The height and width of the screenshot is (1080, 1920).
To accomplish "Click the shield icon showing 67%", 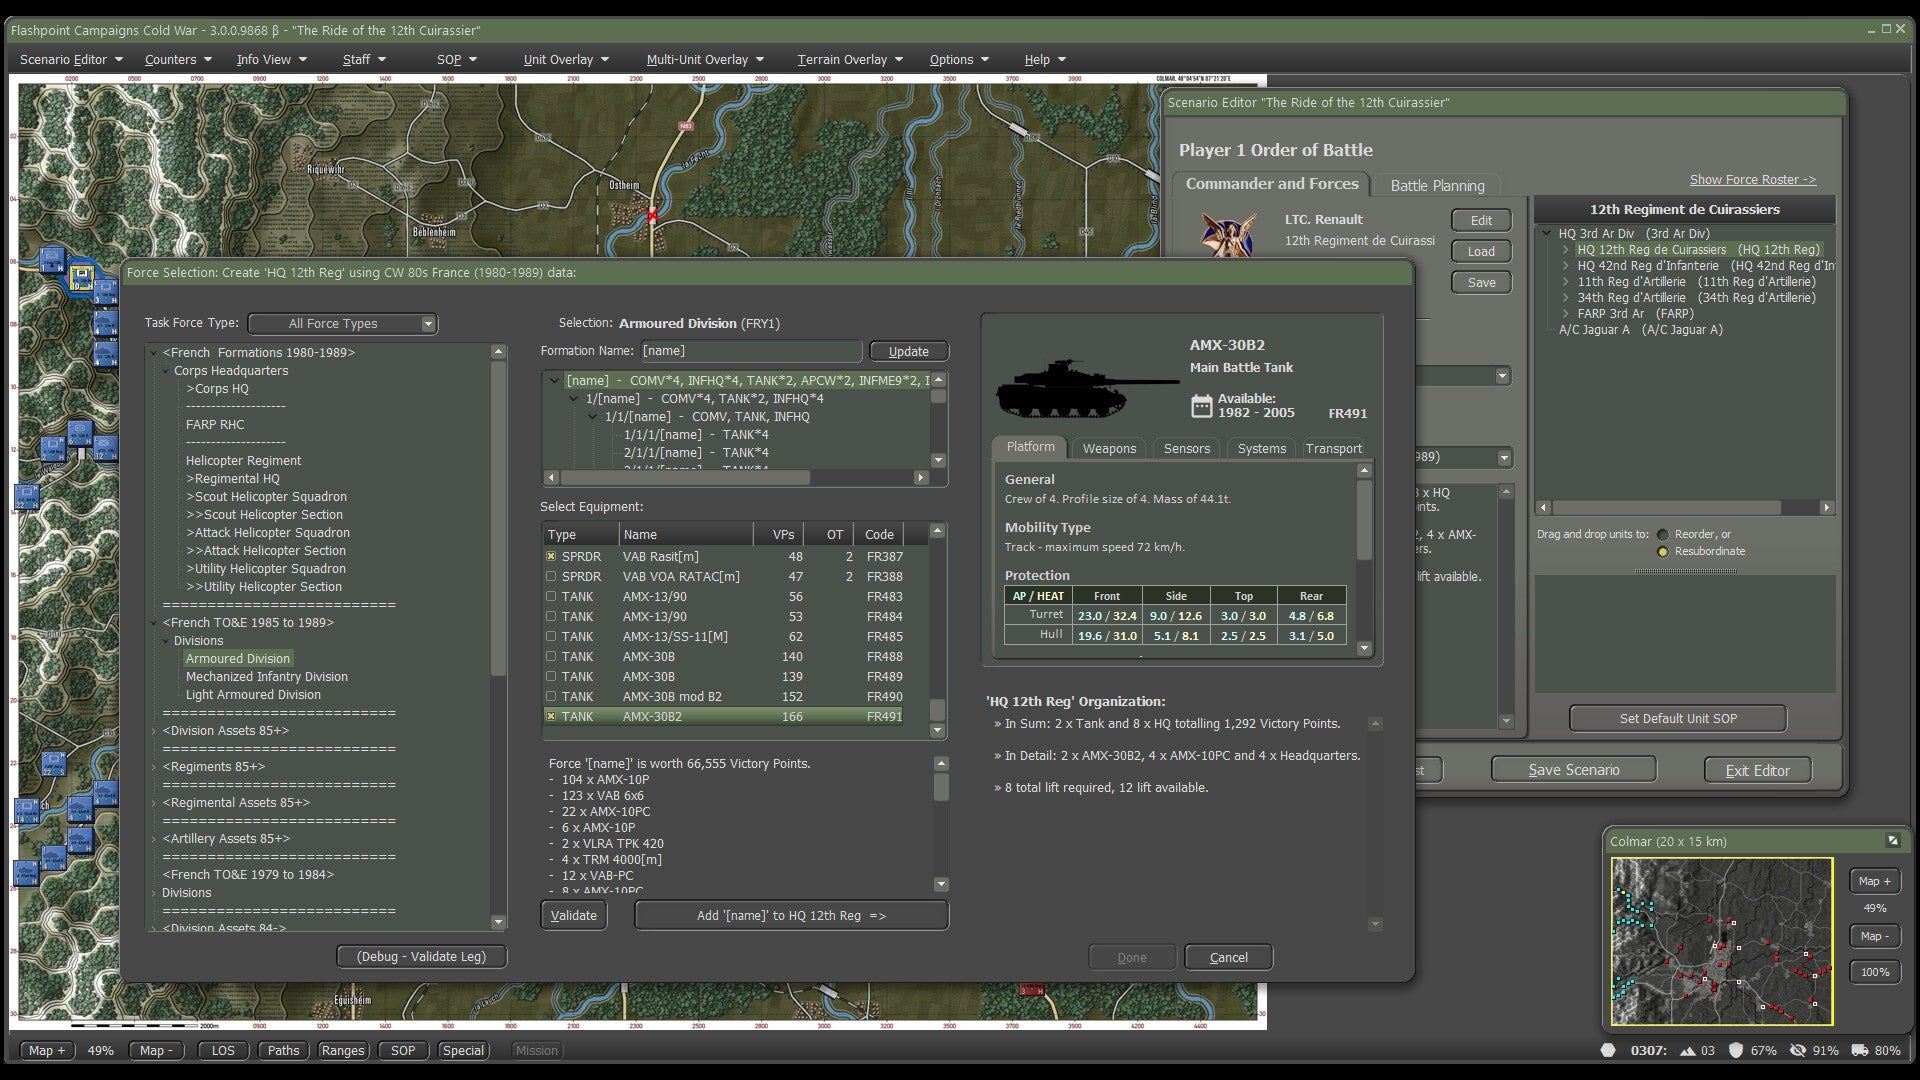I will point(1738,1050).
